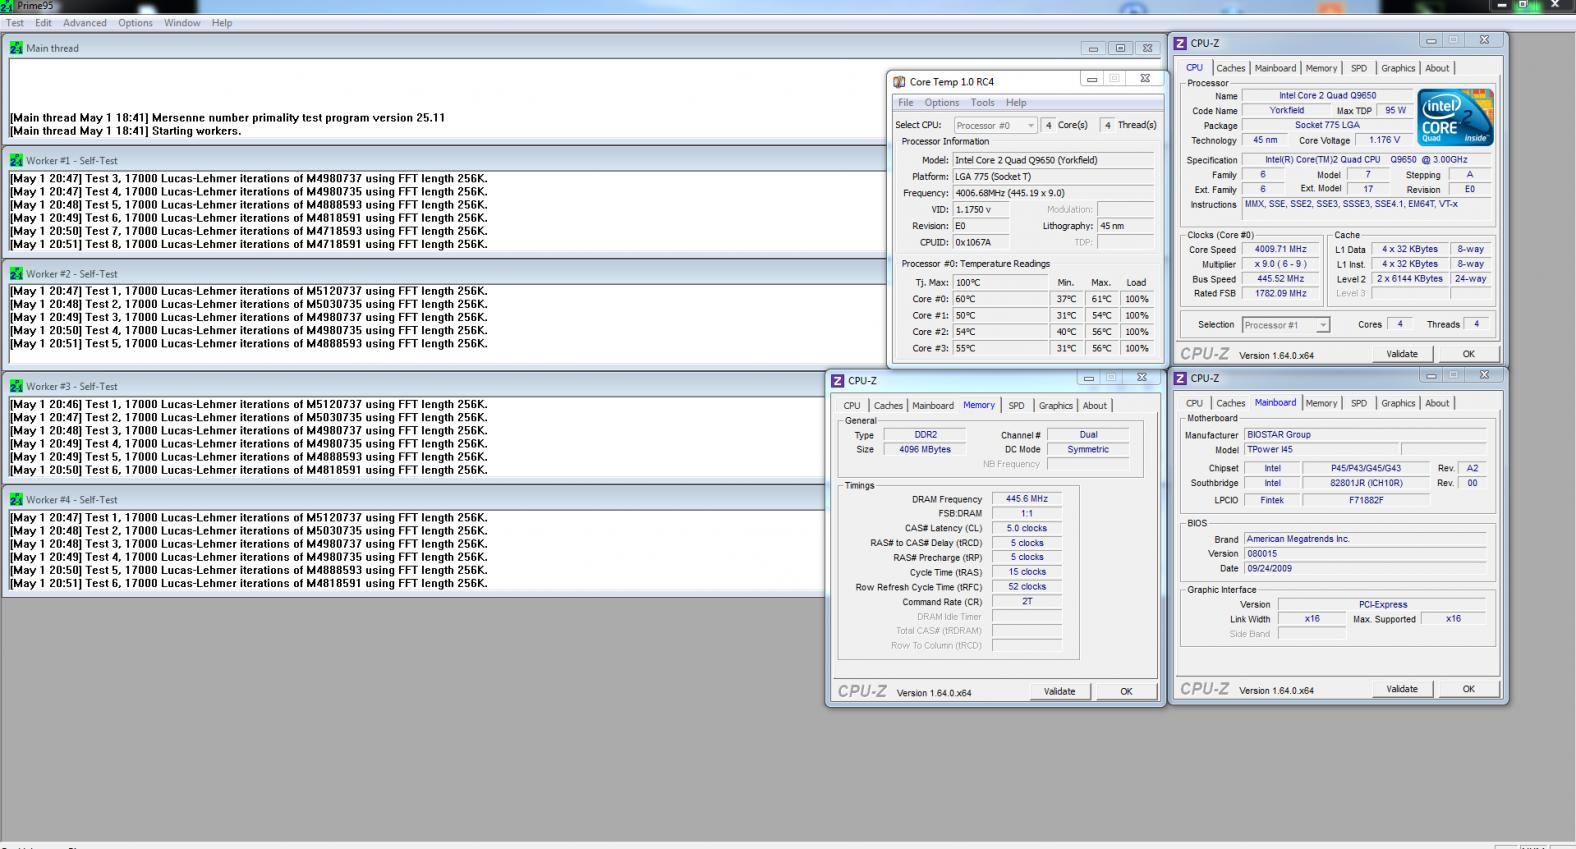Switch to Mainboard tab in top CPU-Z window
The height and width of the screenshot is (849, 1576).
pos(1275,68)
